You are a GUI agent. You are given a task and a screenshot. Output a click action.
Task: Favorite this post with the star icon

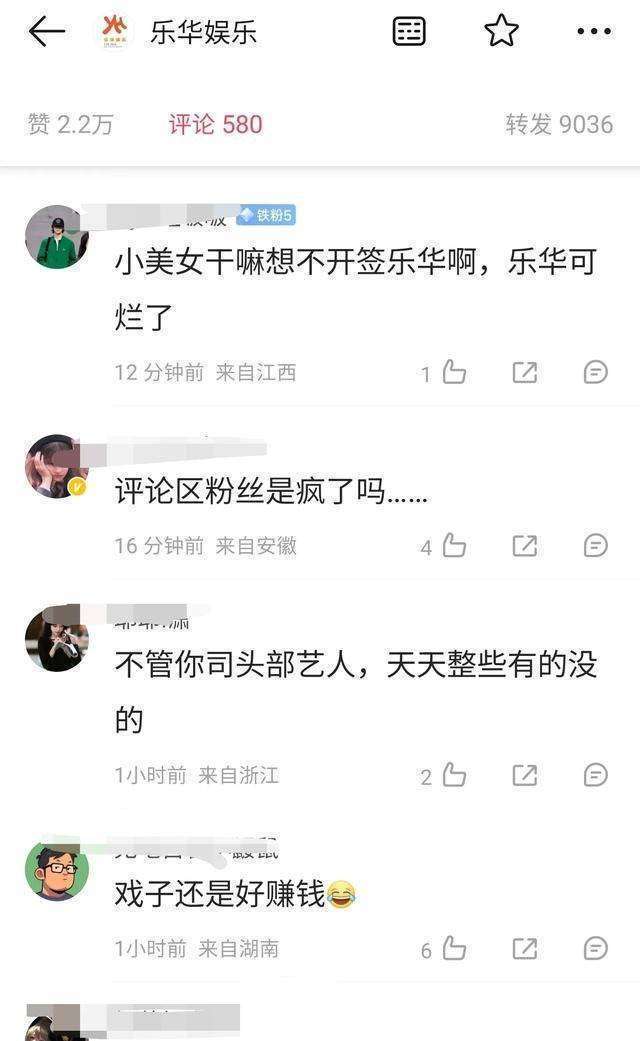pos(501,31)
